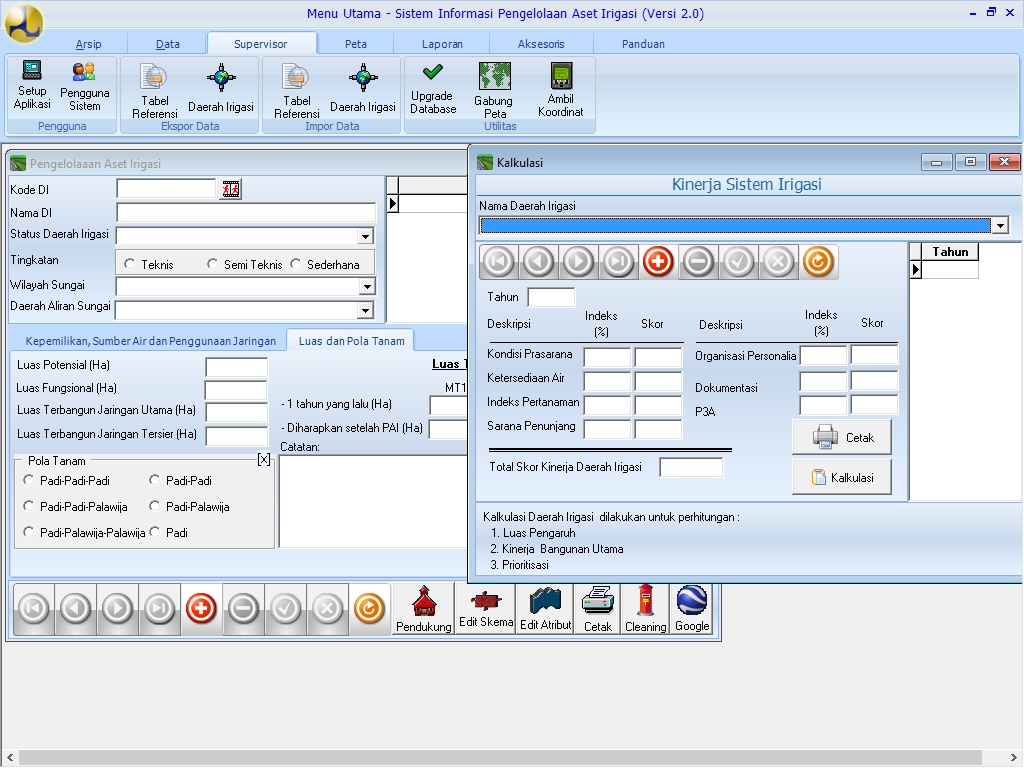Image resolution: width=1024 pixels, height=768 pixels.
Task: Select the Sederhana level option
Action: pos(296,265)
